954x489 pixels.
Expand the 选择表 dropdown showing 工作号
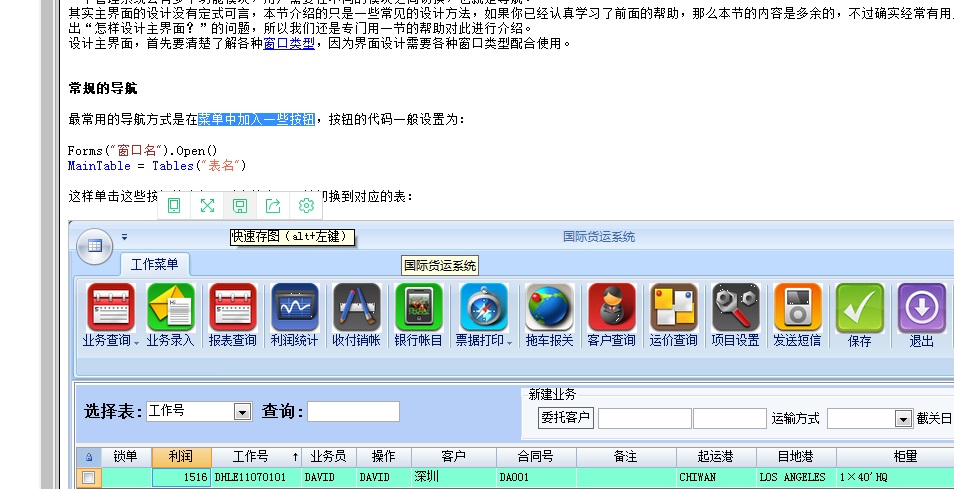242,412
